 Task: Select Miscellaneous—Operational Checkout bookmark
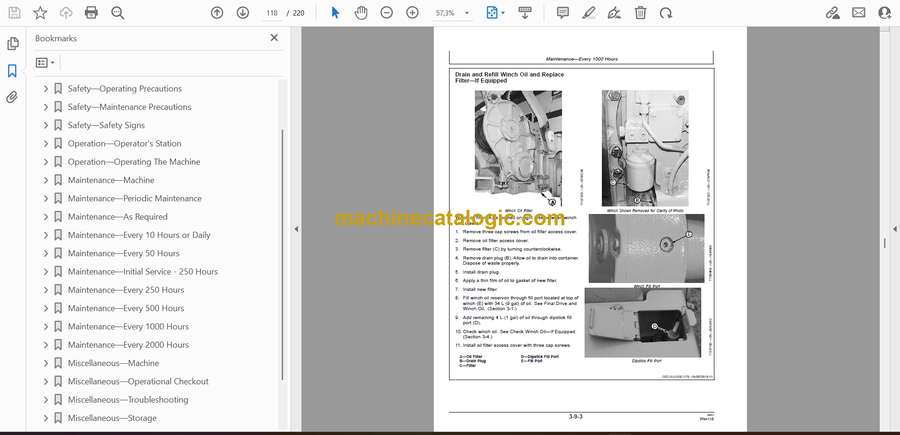138,382
